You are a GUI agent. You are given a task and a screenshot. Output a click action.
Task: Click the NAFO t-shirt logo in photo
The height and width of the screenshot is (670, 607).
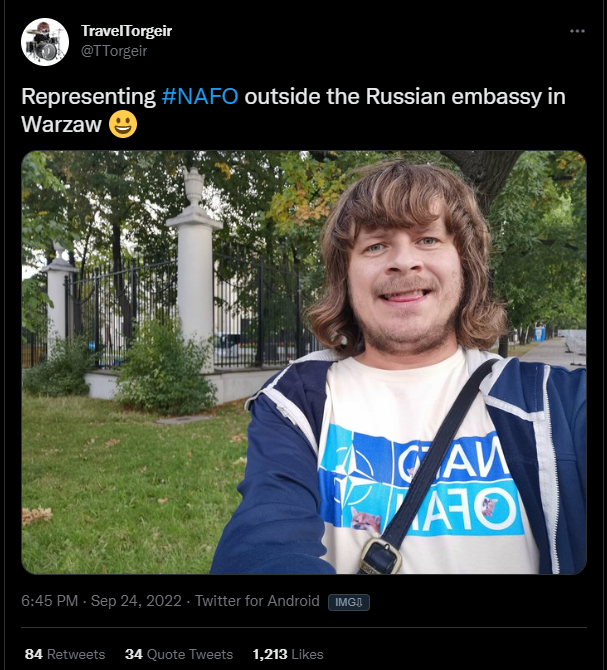tap(421, 482)
